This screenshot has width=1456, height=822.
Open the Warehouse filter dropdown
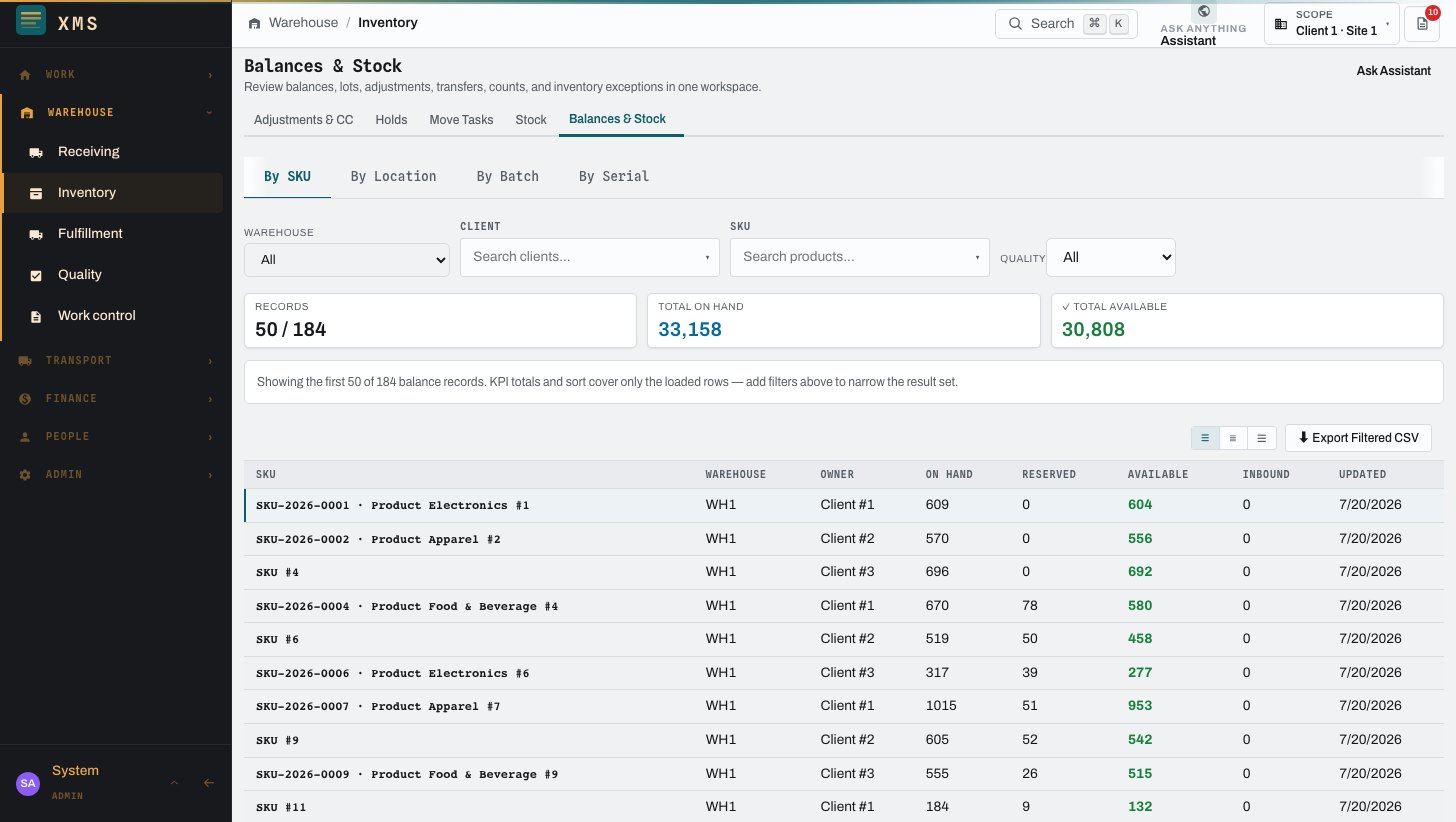point(347,259)
